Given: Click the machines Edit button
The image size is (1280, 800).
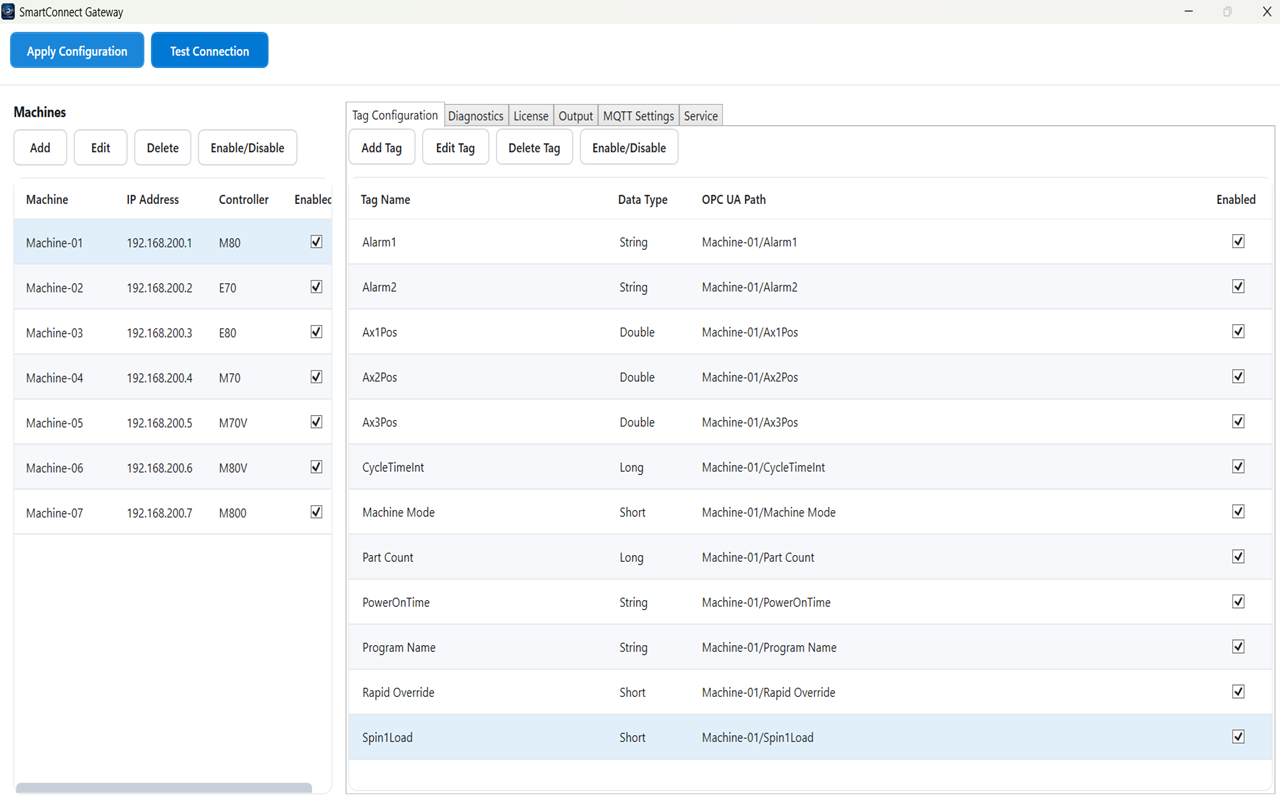Looking at the screenshot, I should (101, 148).
